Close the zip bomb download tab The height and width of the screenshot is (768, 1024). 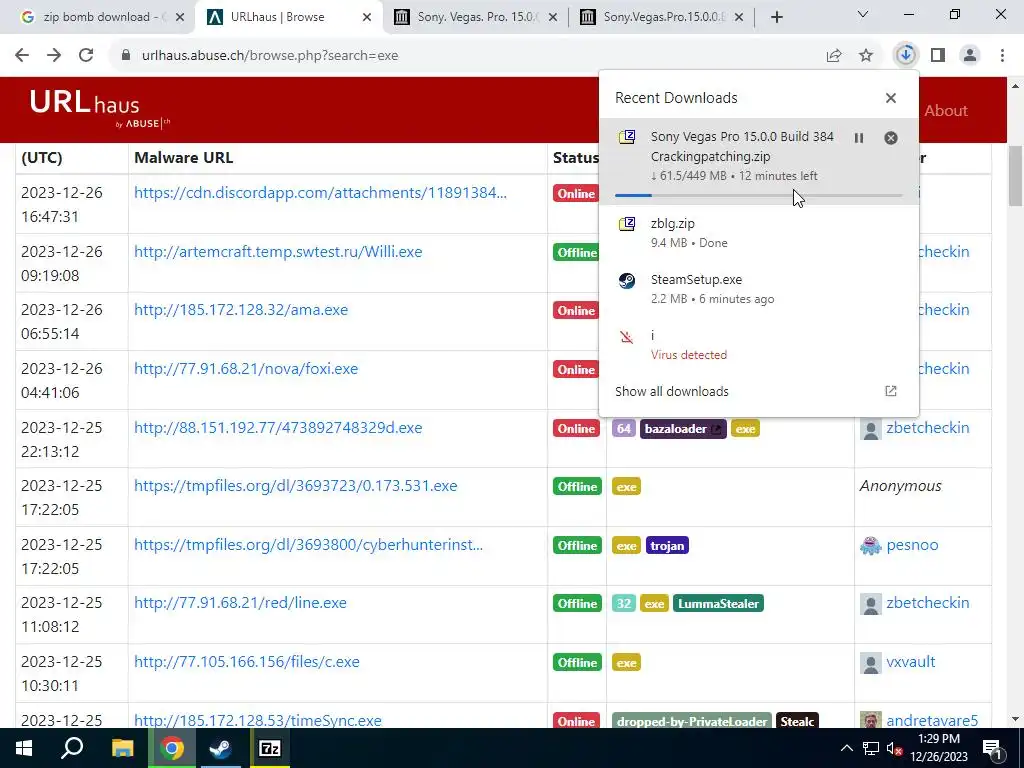[180, 17]
